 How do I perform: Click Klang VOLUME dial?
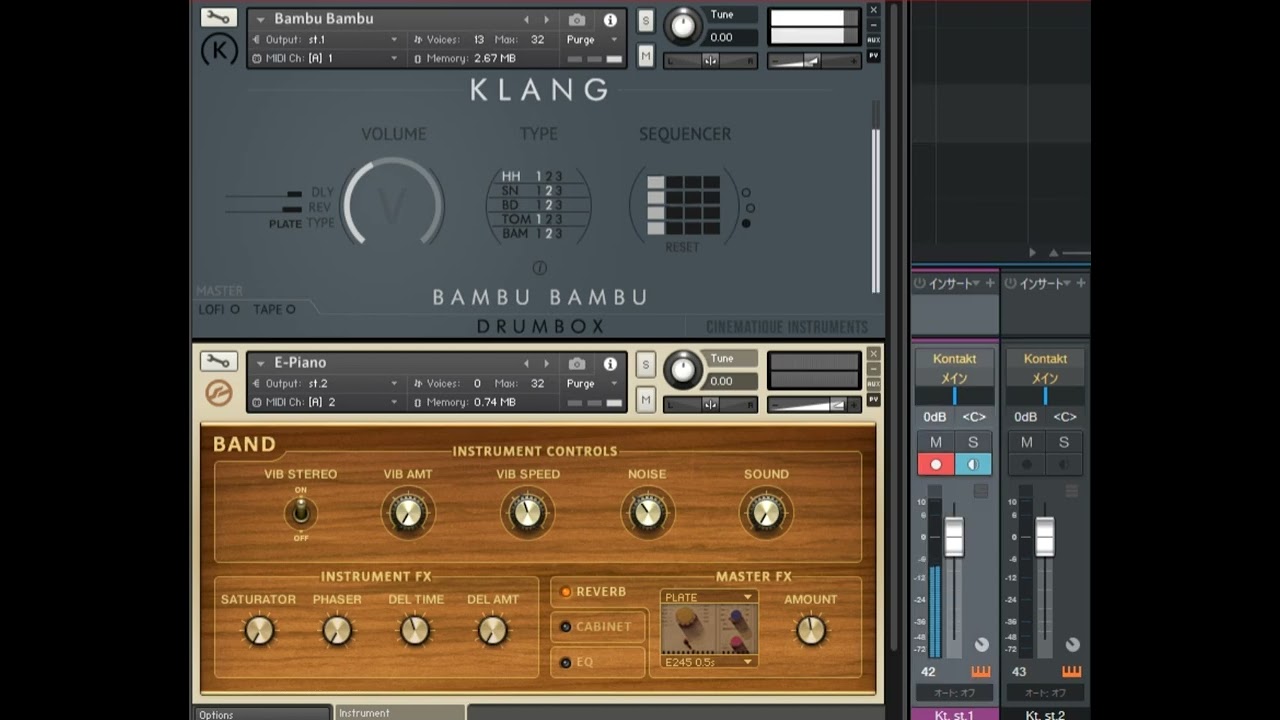[393, 205]
